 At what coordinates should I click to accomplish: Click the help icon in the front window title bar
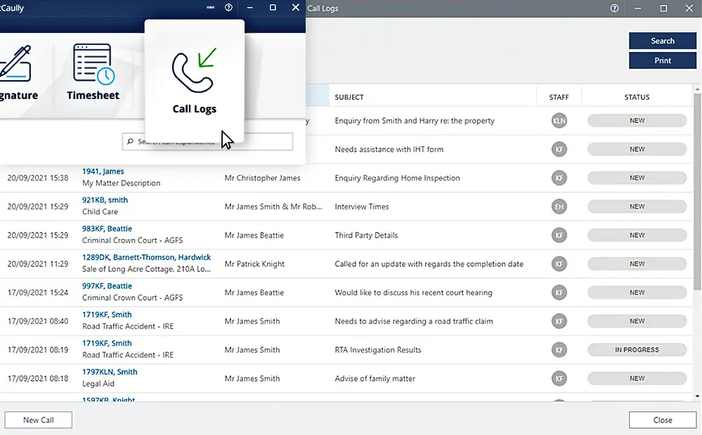click(x=228, y=7)
